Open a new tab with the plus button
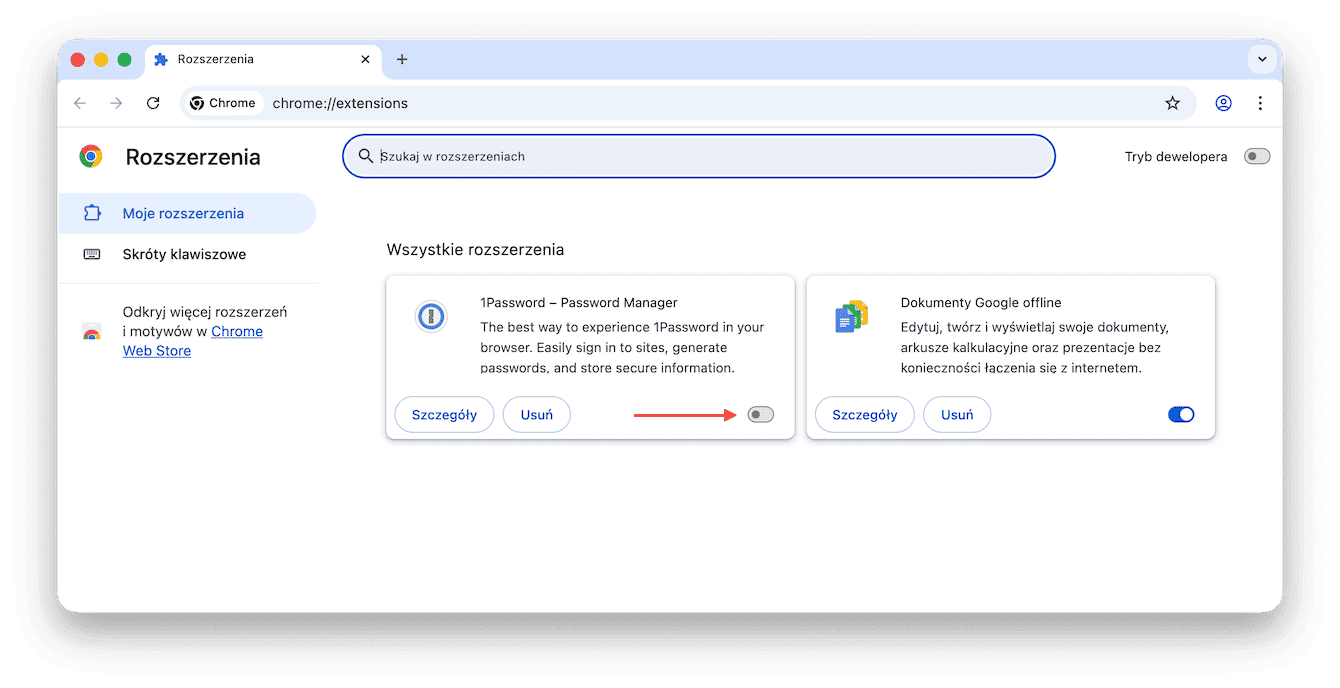The width and height of the screenshot is (1340, 688). (402, 59)
